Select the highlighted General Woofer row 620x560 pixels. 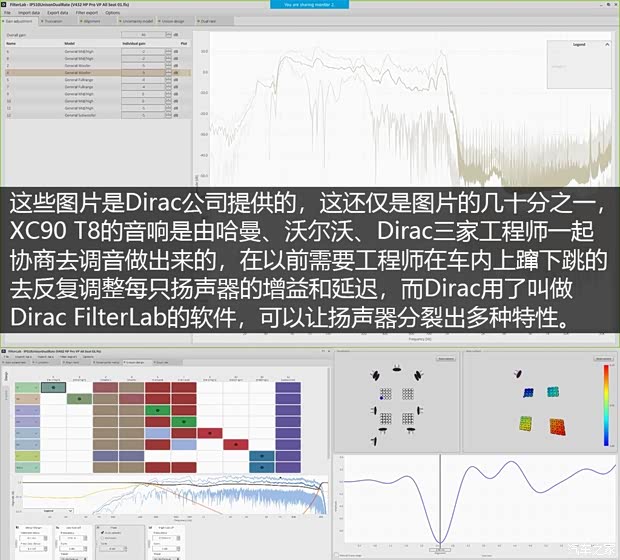[x=77, y=73]
